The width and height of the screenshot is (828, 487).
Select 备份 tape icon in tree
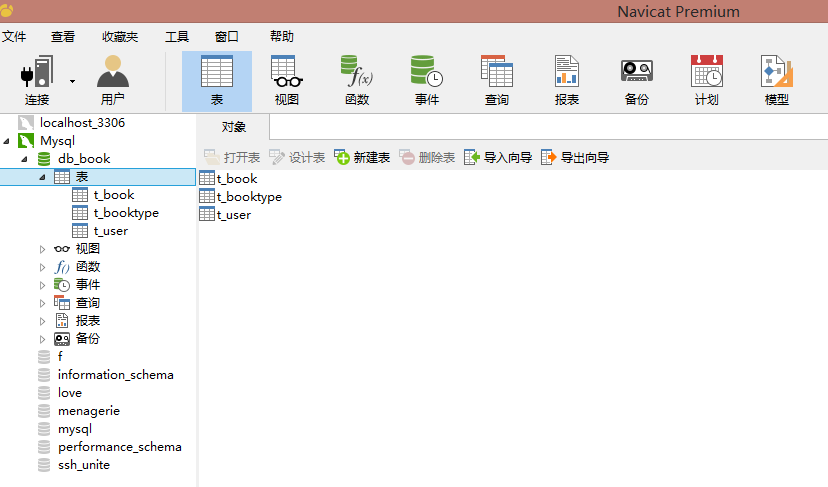pos(62,339)
